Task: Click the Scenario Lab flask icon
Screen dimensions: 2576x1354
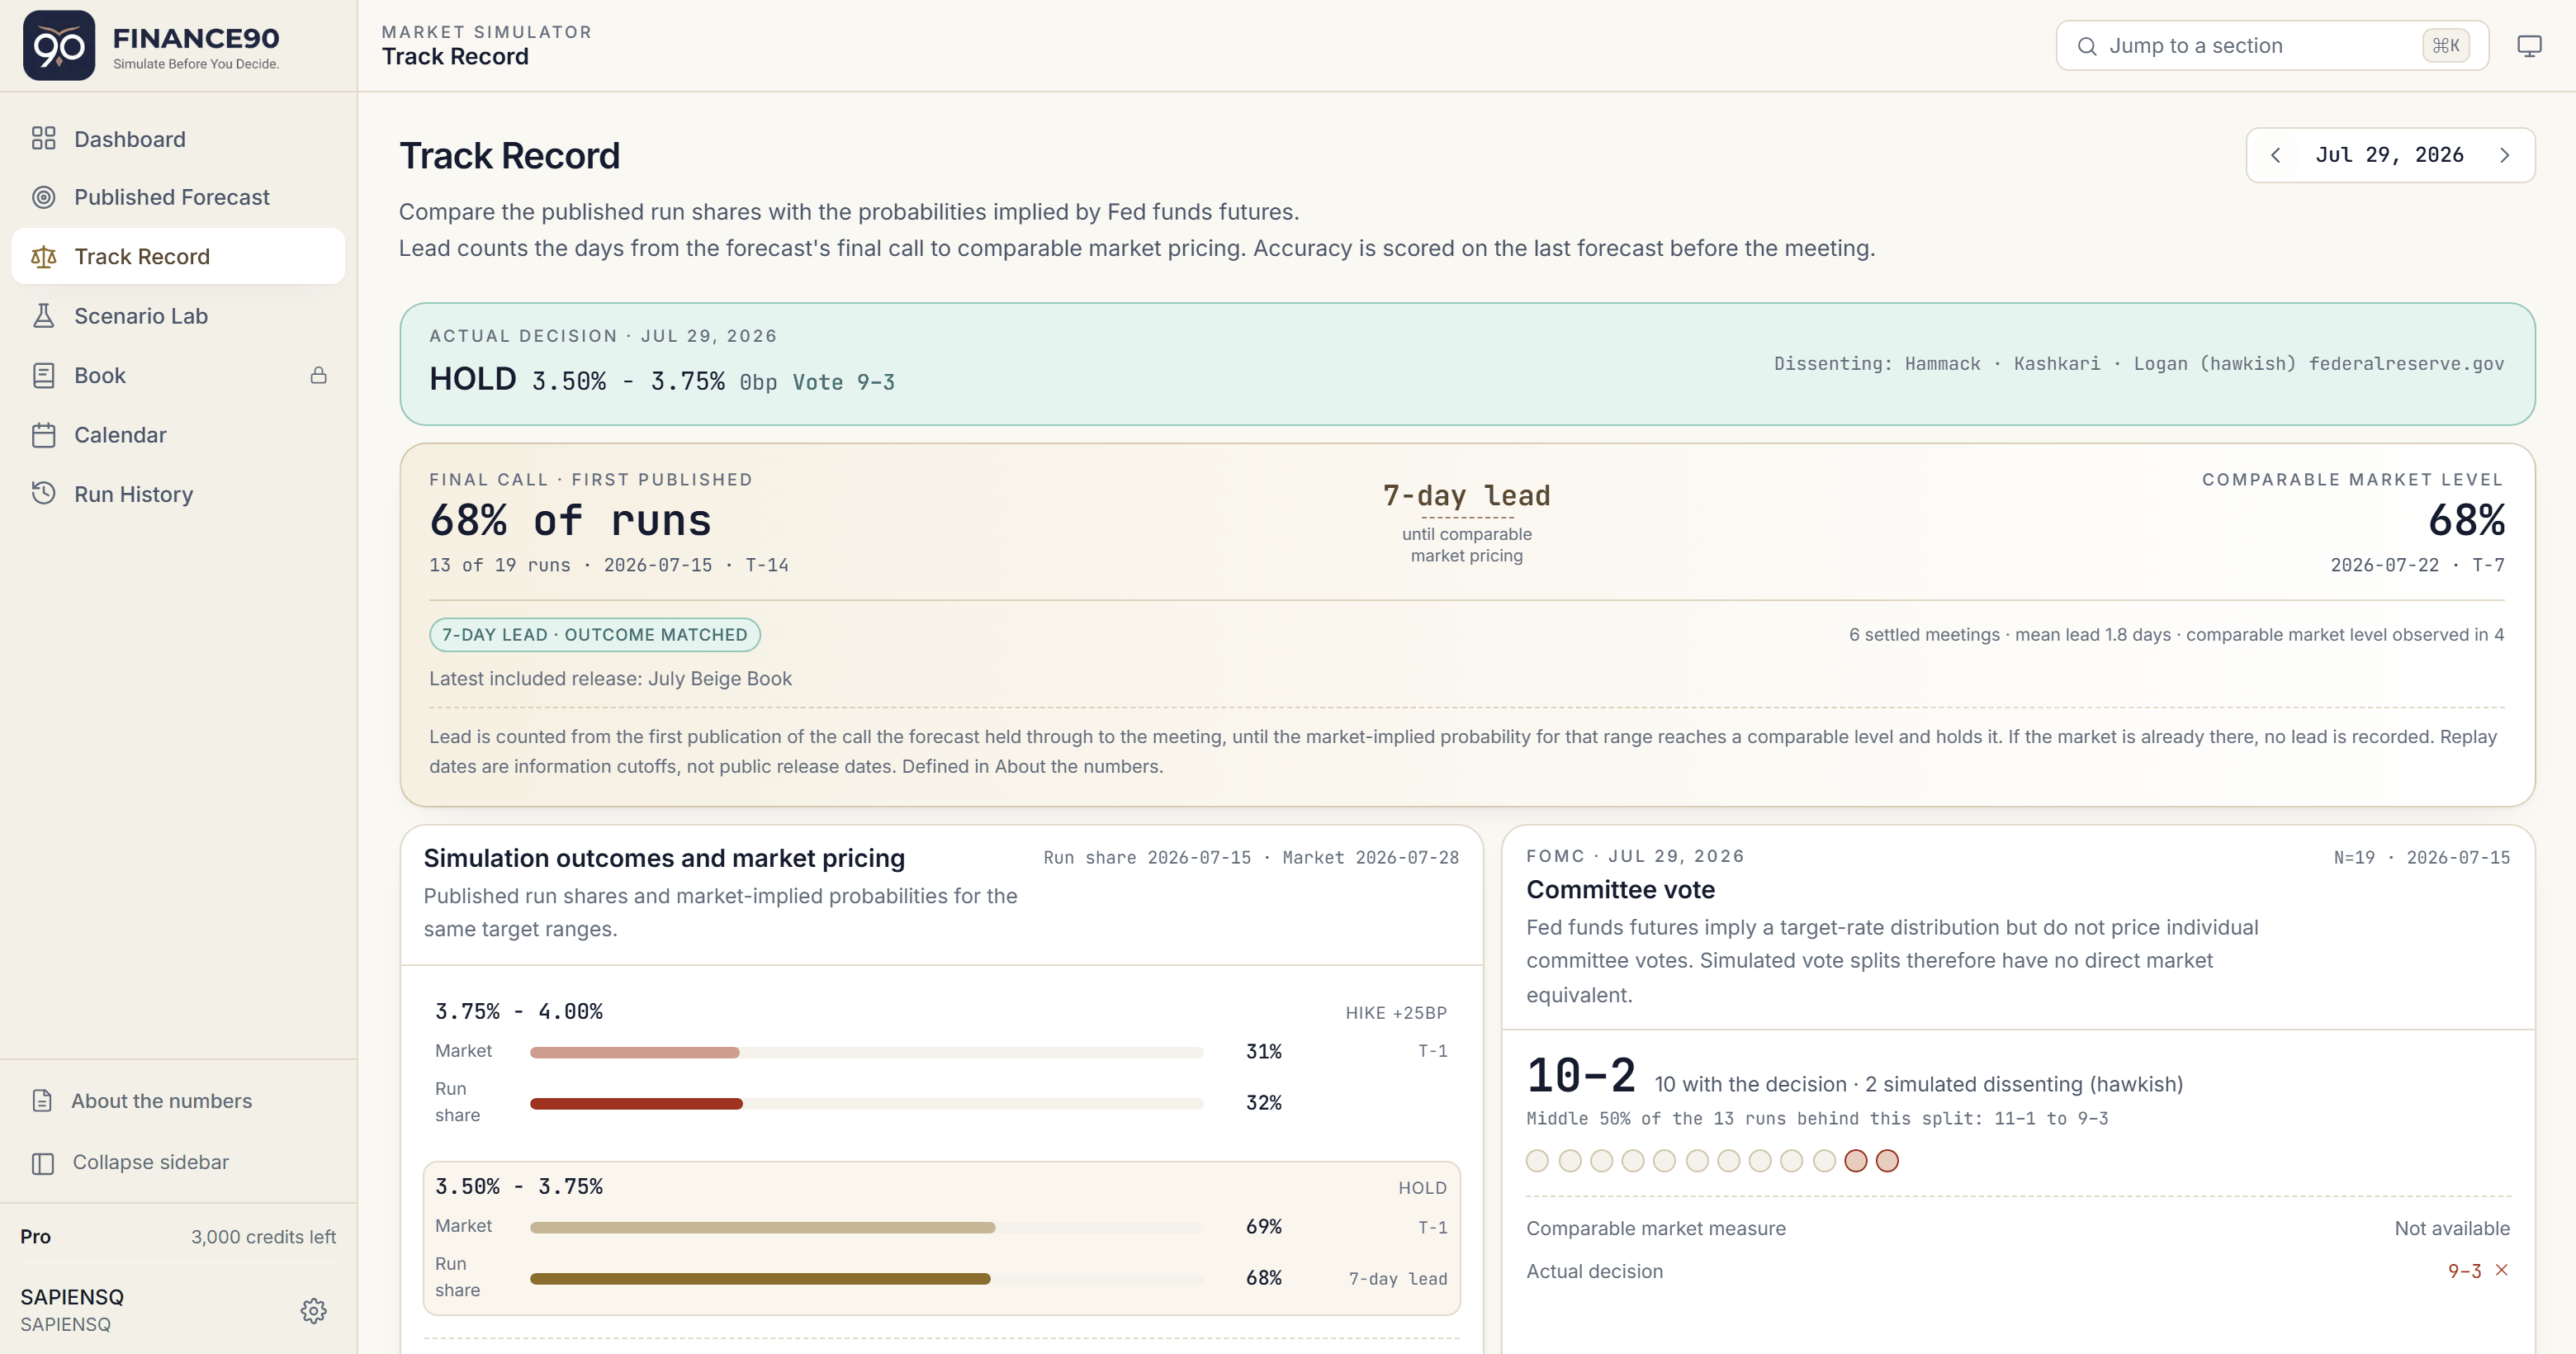Action: pos(43,316)
